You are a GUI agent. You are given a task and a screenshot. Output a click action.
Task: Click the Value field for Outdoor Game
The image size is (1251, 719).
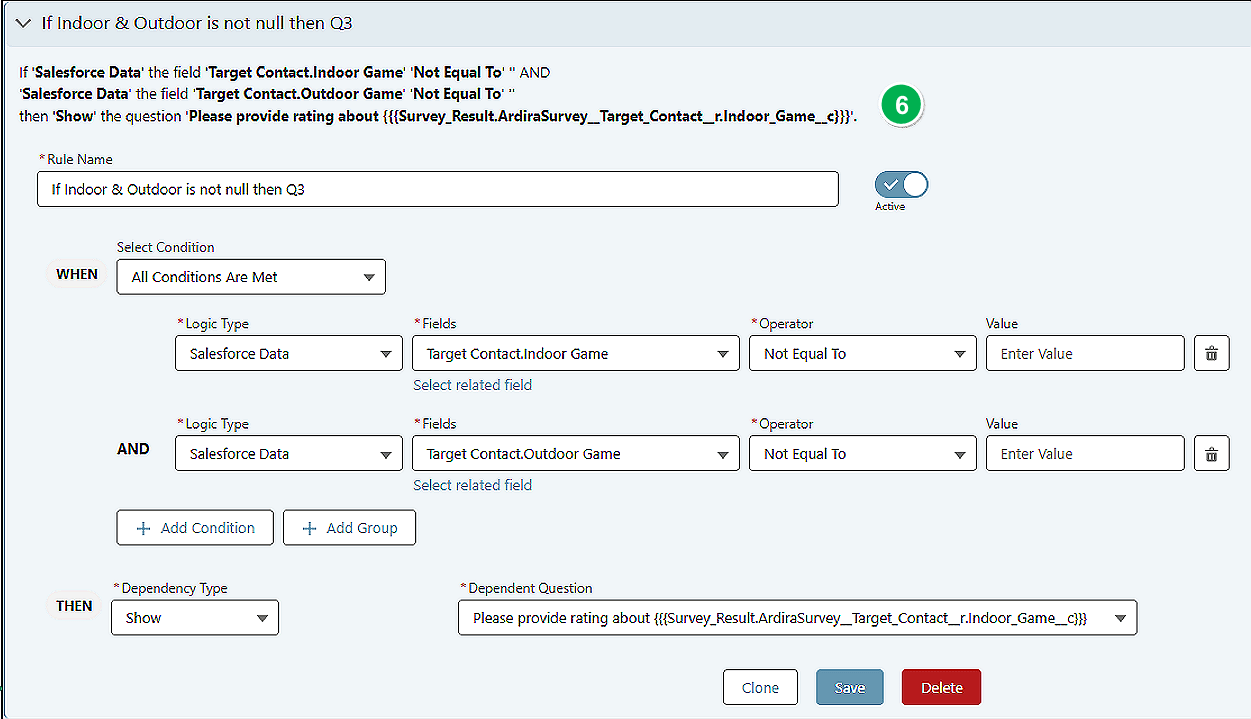click(x=1085, y=453)
